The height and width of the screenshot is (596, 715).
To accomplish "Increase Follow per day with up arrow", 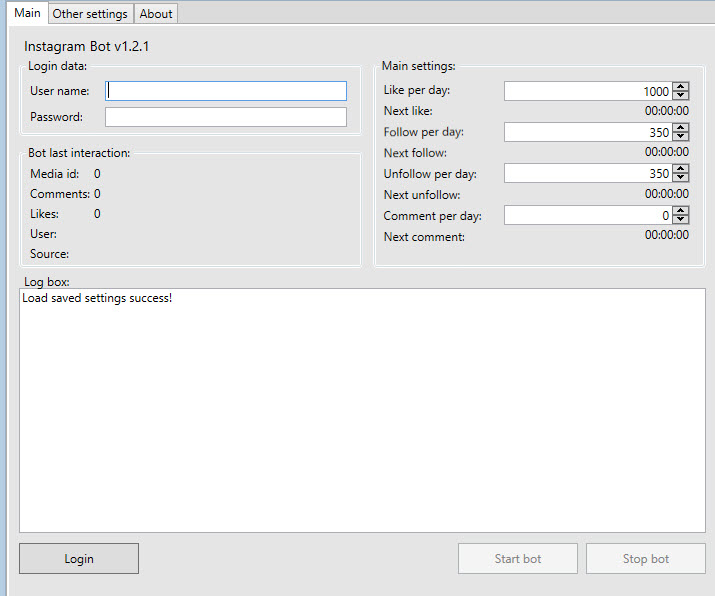I will click(x=680, y=127).
